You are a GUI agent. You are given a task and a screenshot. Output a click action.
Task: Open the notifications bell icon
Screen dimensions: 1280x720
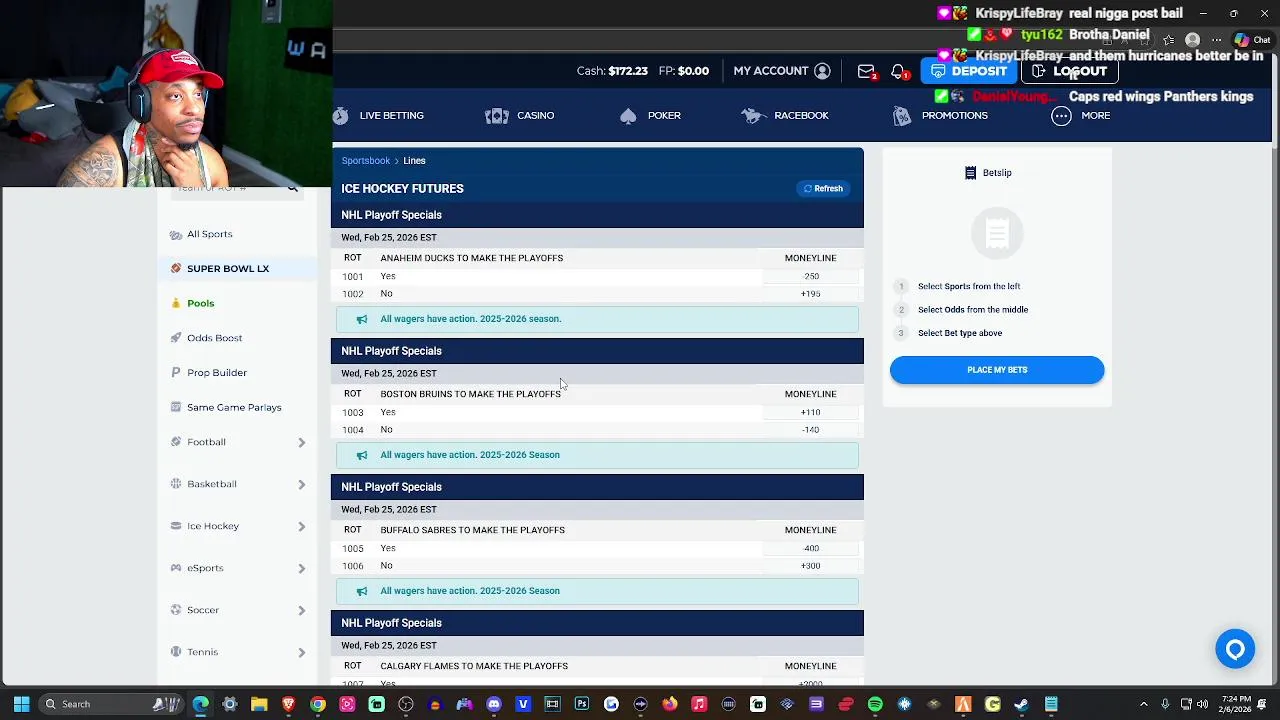click(898, 71)
